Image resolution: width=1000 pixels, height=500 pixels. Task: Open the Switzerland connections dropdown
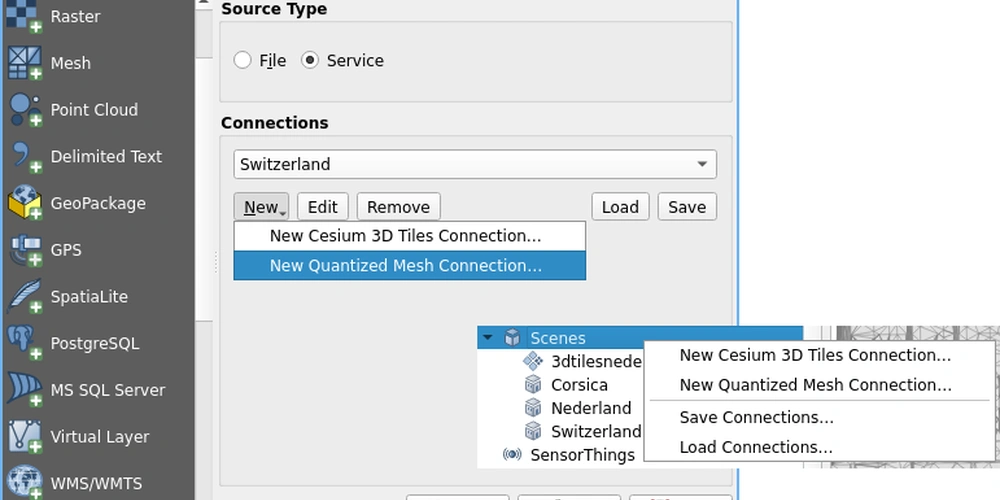476,164
